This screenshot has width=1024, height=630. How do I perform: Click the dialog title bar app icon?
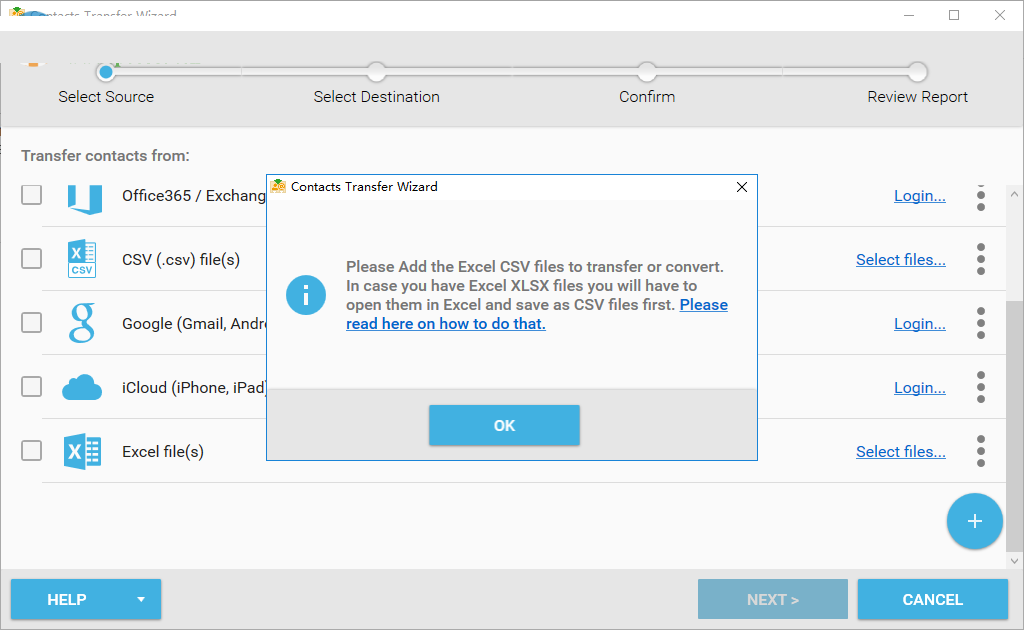278,187
